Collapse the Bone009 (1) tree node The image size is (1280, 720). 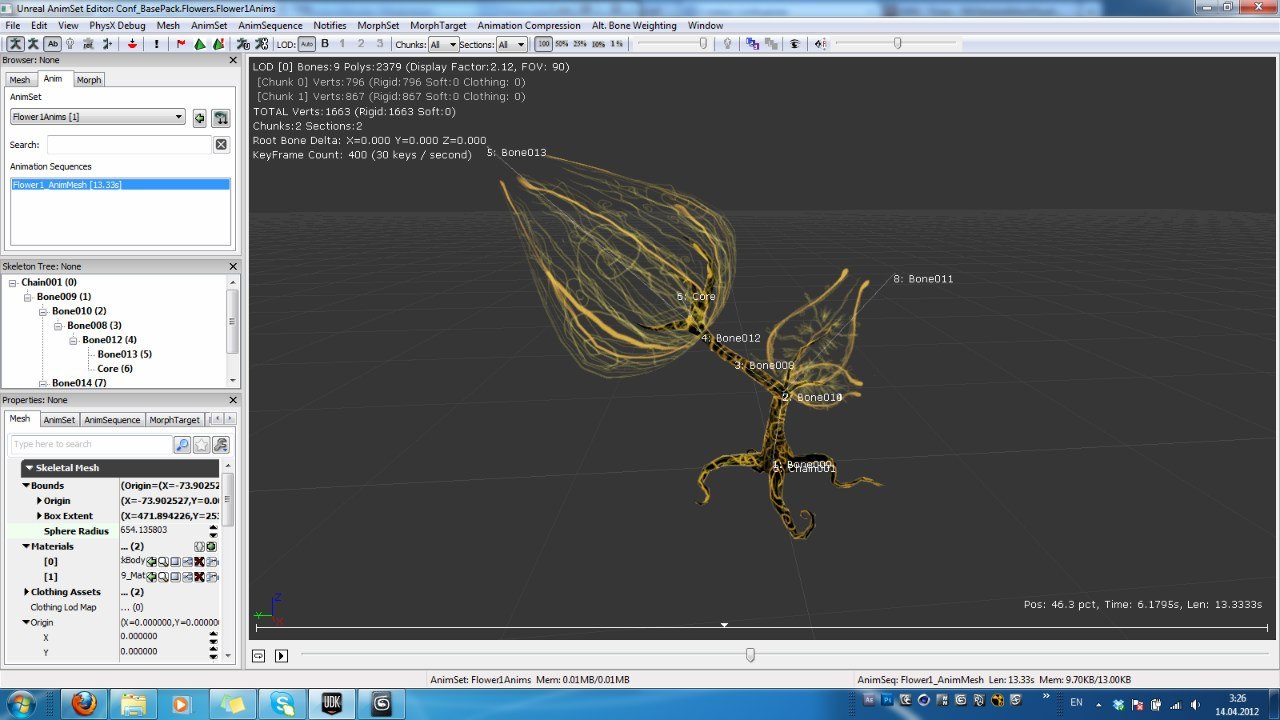coord(28,297)
